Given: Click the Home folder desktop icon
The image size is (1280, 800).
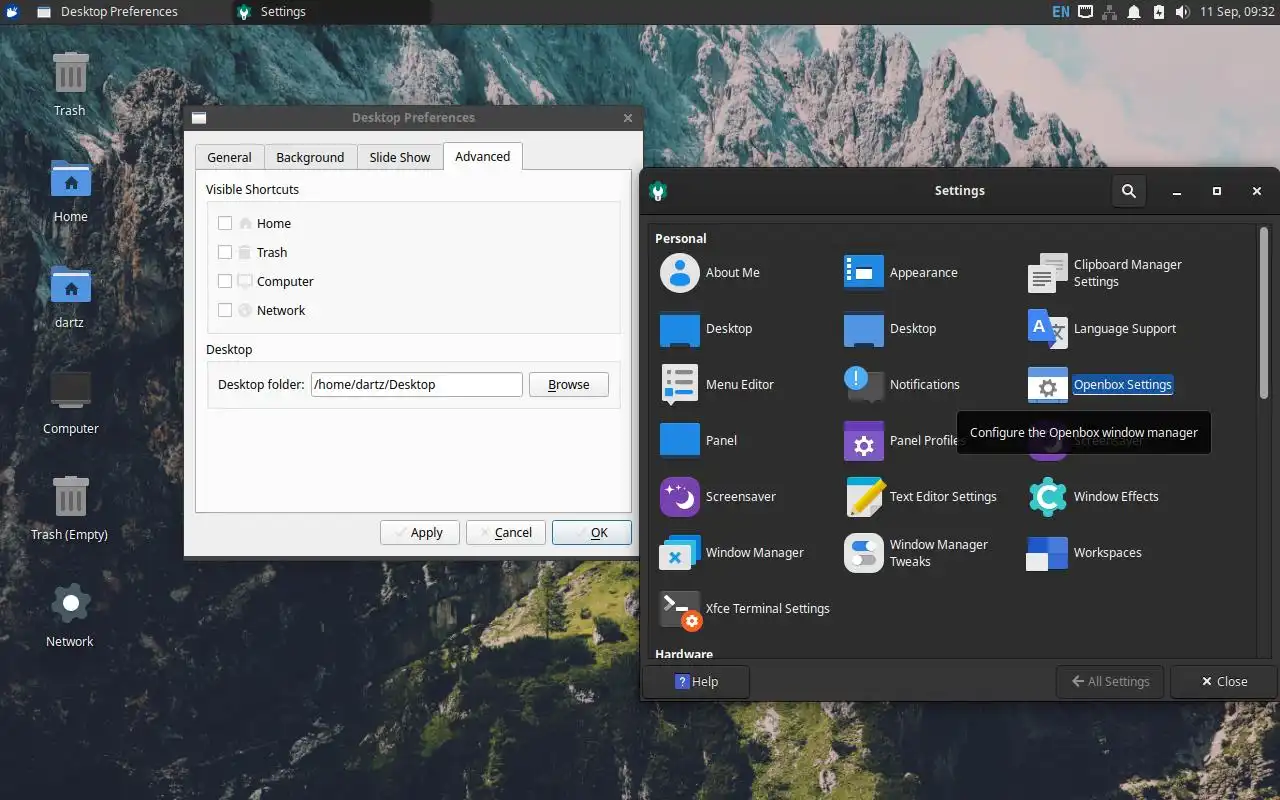Looking at the screenshot, I should click(x=70, y=191).
